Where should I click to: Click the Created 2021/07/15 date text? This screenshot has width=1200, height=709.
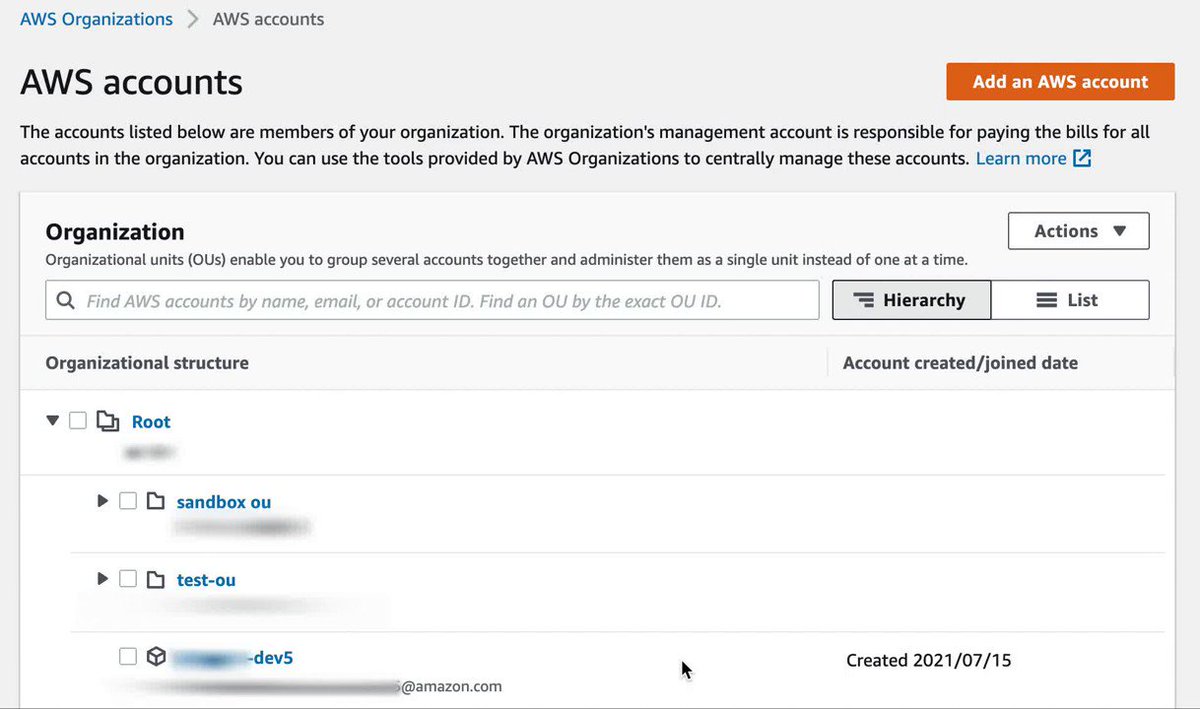click(x=929, y=660)
